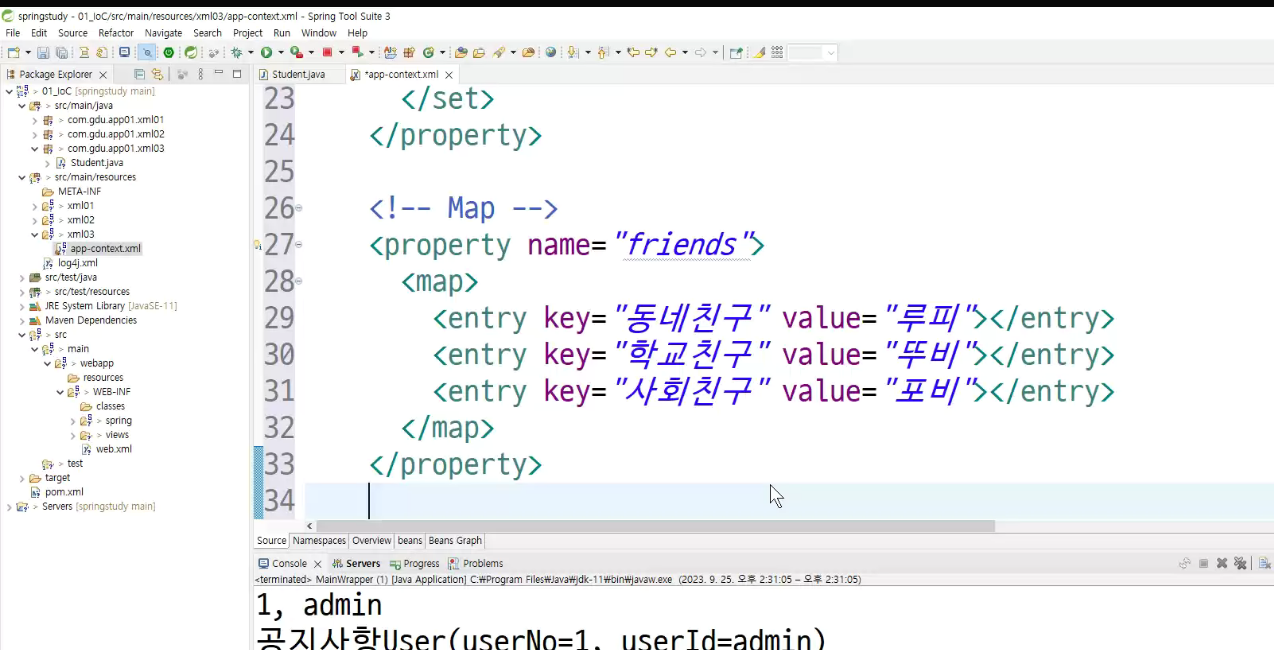Close the Console view tab
The width and height of the screenshot is (1274, 650).
(319, 564)
